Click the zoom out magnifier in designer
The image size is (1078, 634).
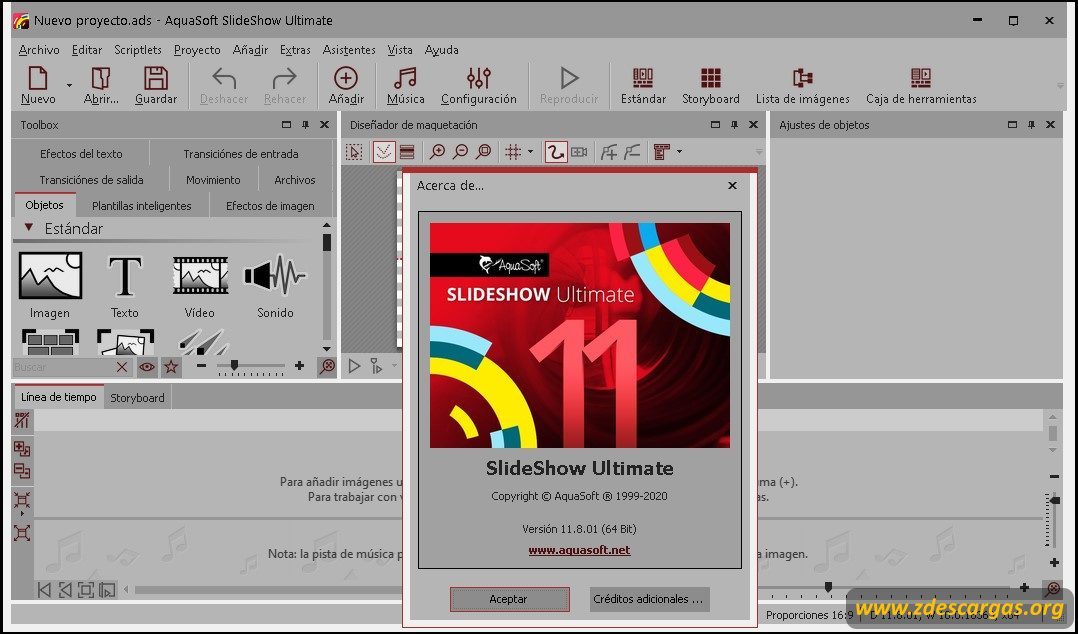coord(461,152)
